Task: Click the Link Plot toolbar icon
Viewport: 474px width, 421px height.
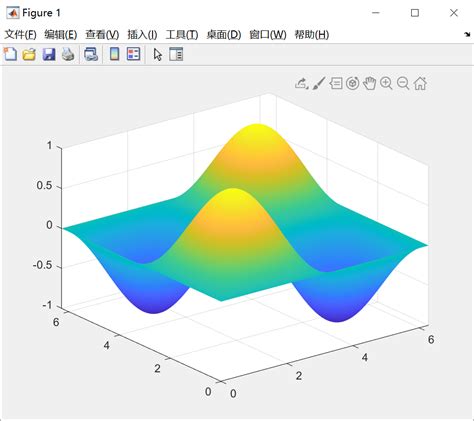Action: (x=91, y=54)
